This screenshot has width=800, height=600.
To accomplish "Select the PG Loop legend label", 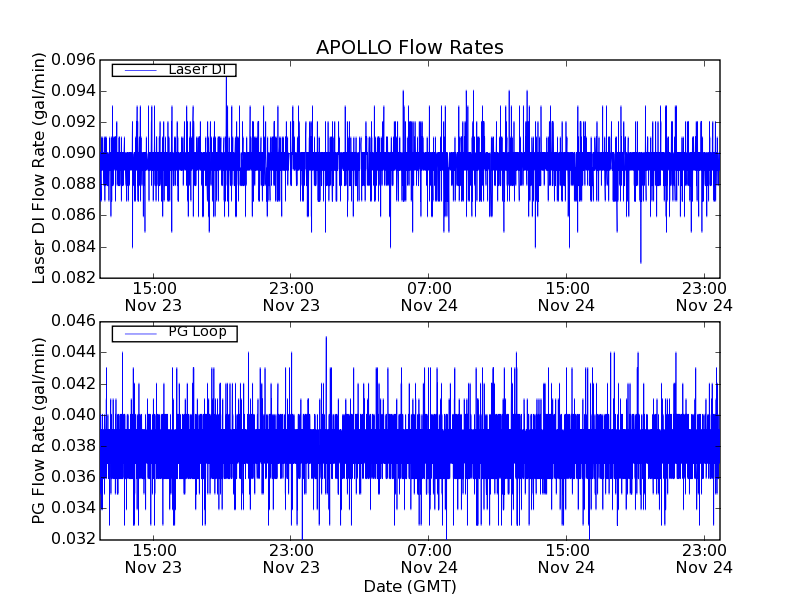I will click(196, 332).
